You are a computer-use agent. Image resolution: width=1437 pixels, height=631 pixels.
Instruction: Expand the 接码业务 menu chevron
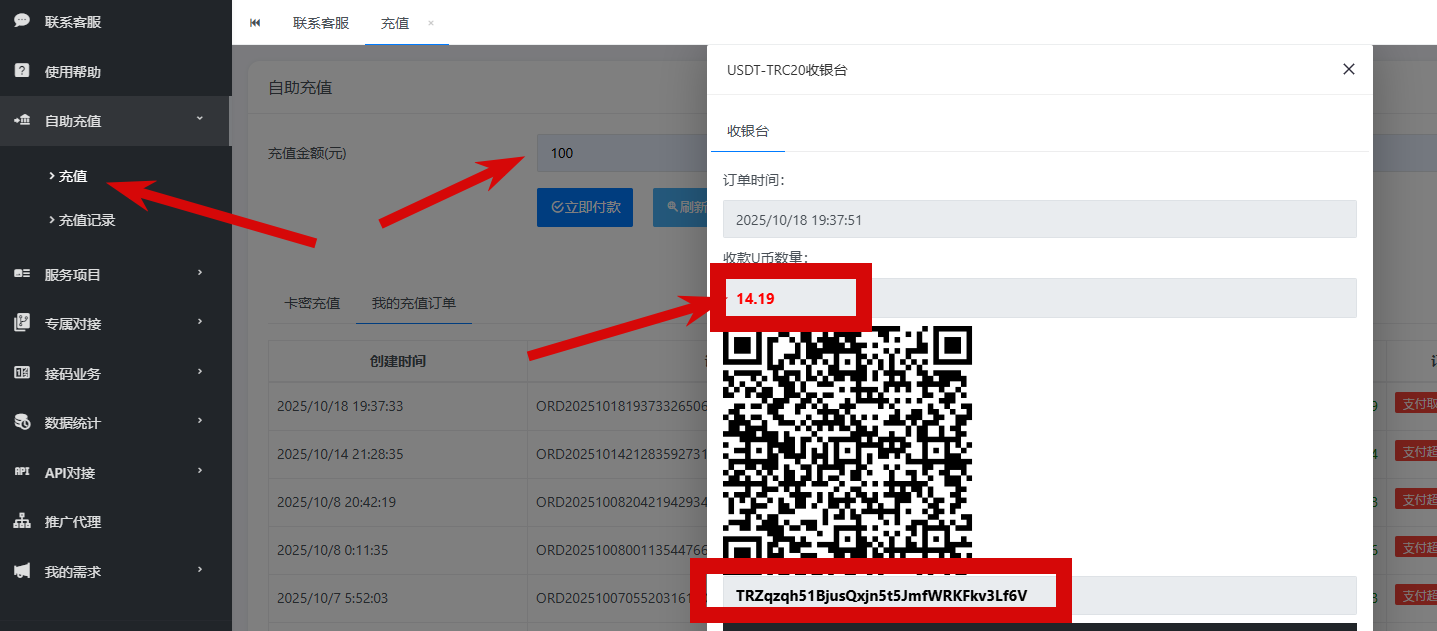(199, 372)
